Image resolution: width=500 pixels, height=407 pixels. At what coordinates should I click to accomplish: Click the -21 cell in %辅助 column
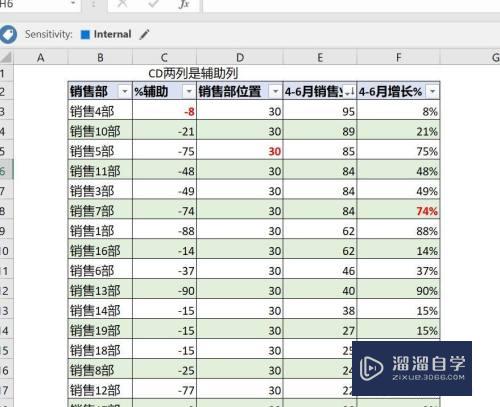pos(164,131)
